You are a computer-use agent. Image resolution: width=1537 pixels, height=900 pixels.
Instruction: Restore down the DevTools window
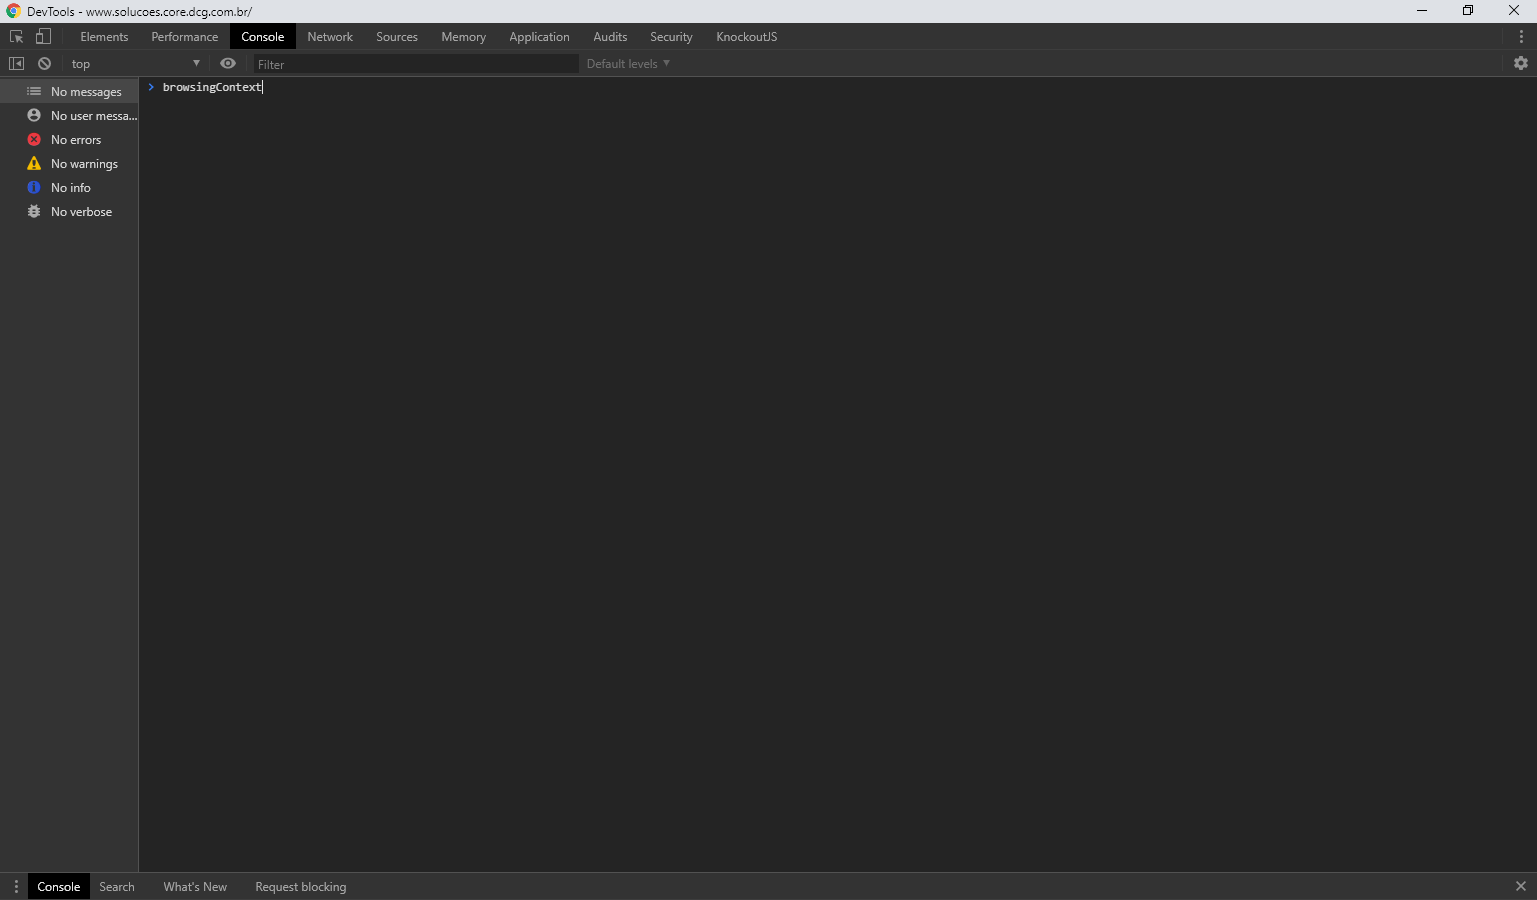[1468, 11]
